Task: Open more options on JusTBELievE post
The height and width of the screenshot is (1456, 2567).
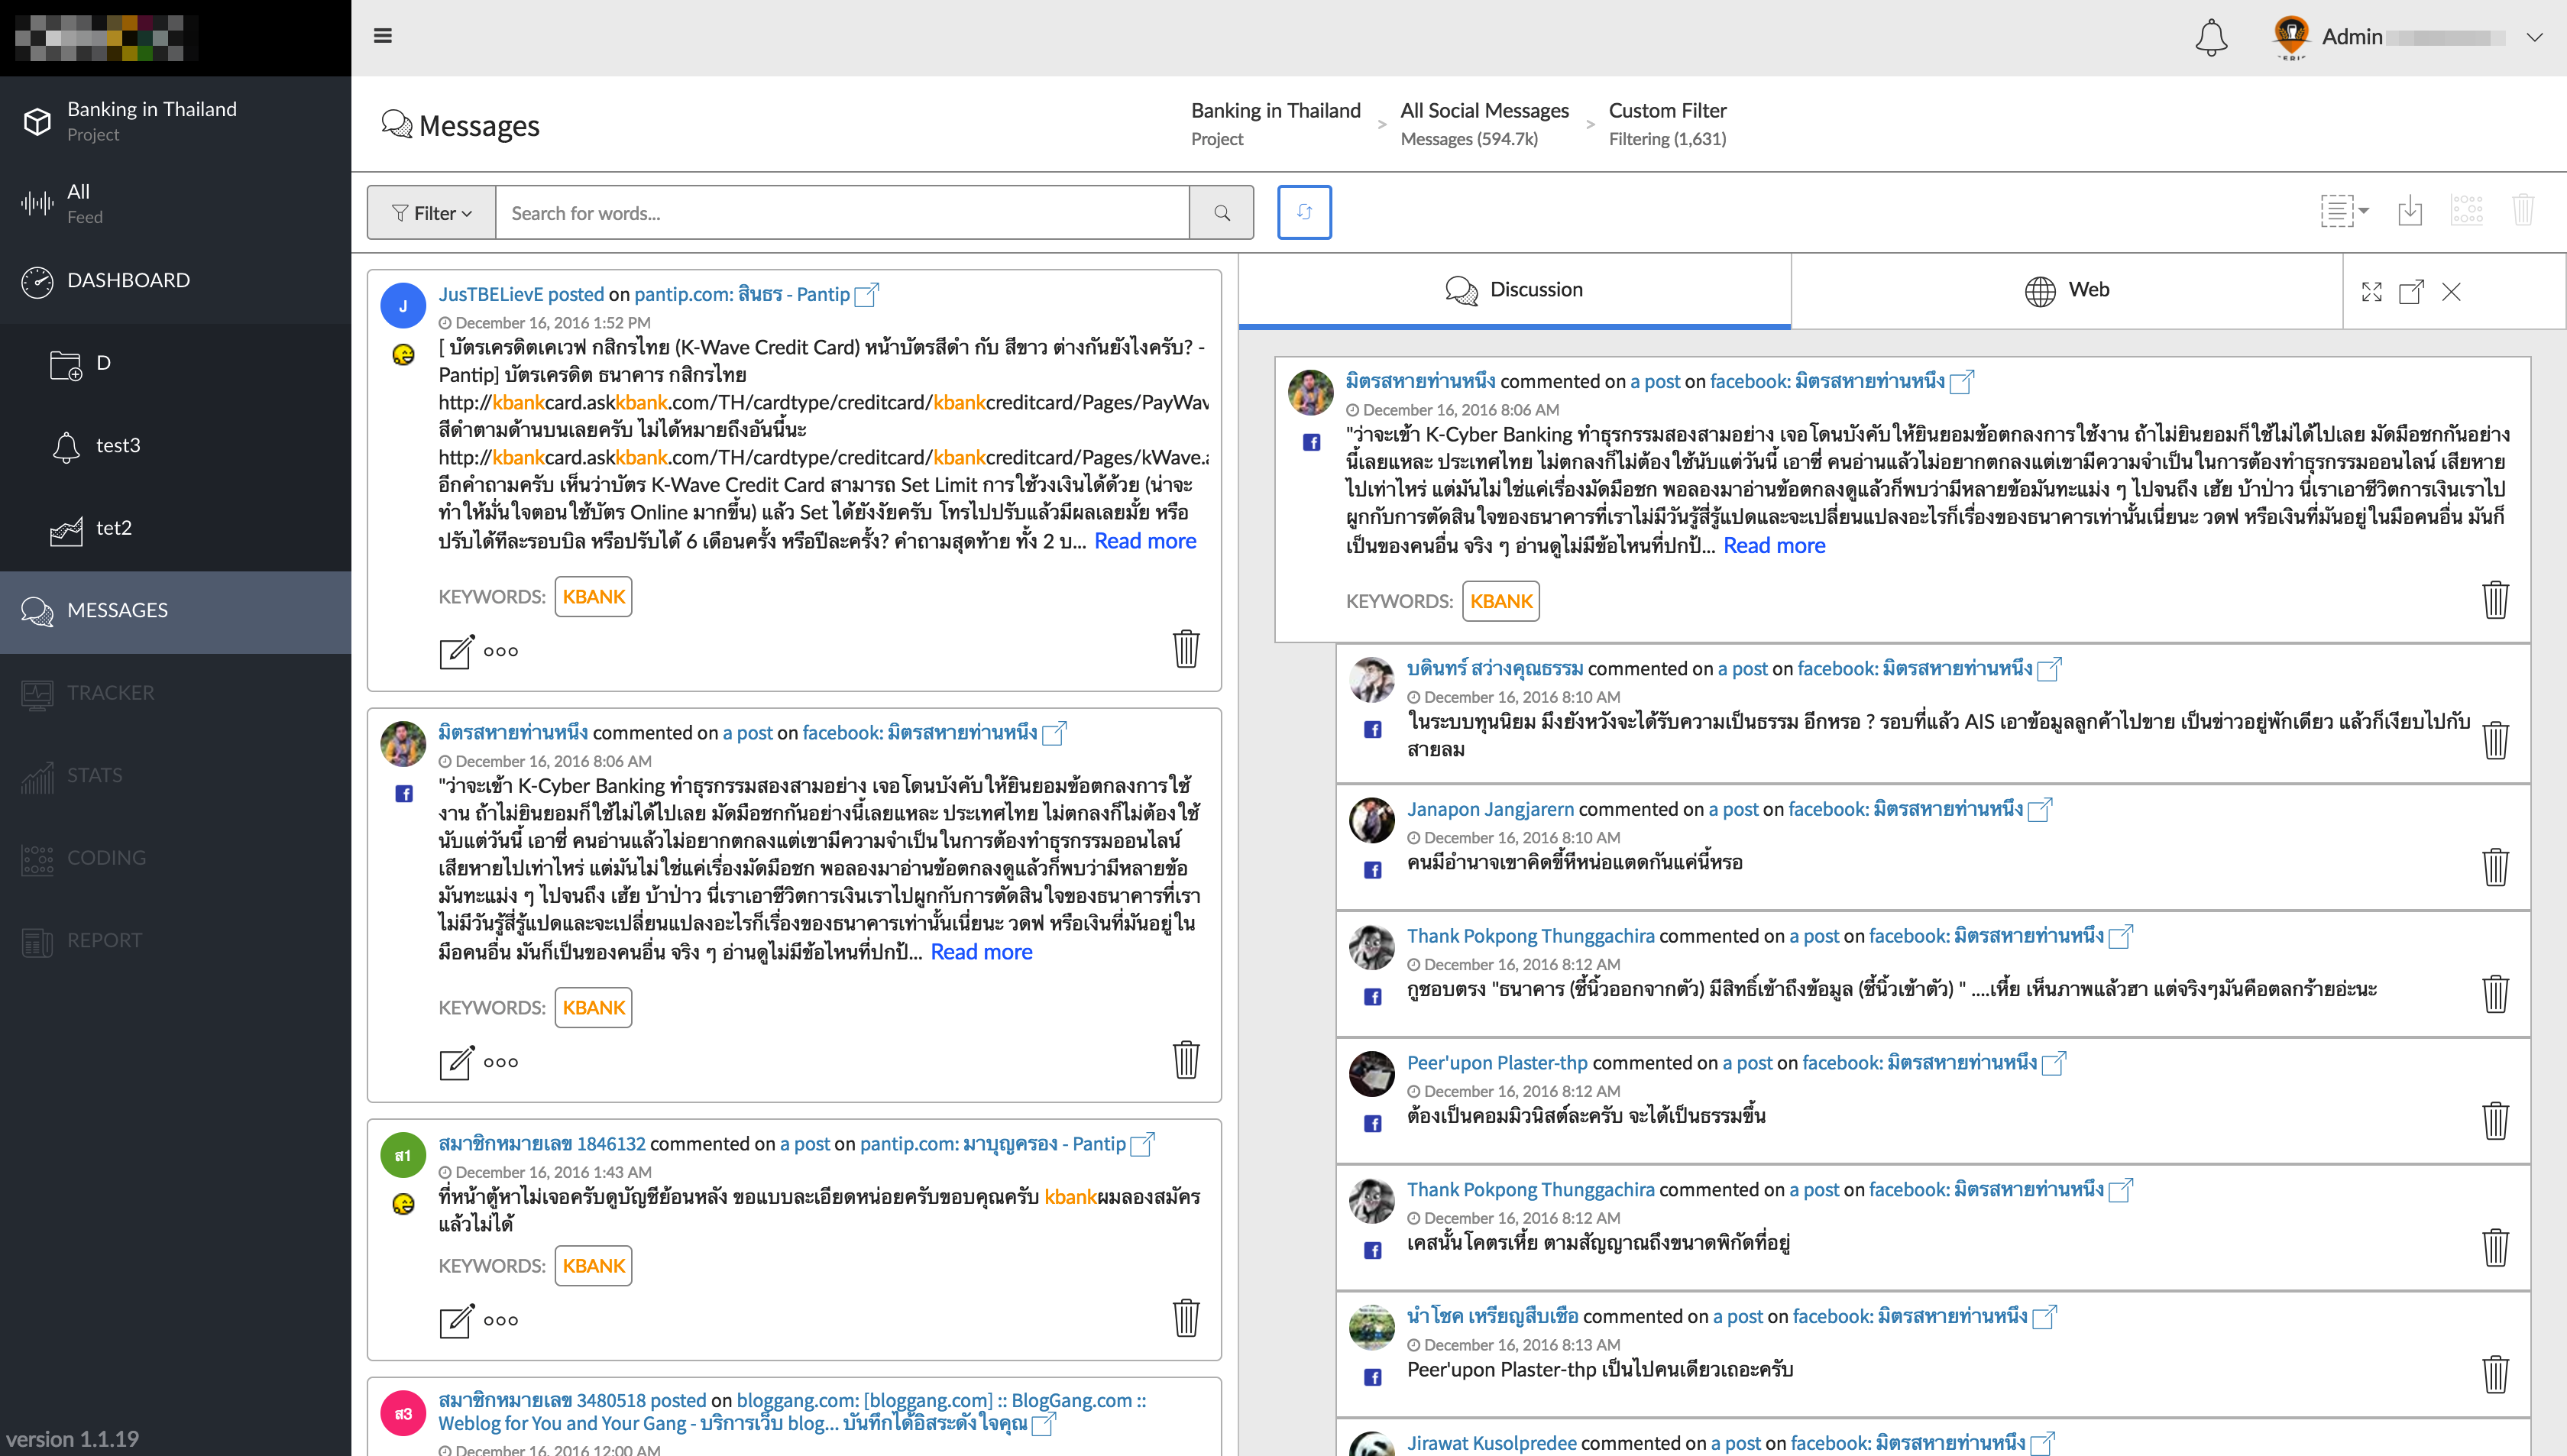Action: tap(500, 651)
